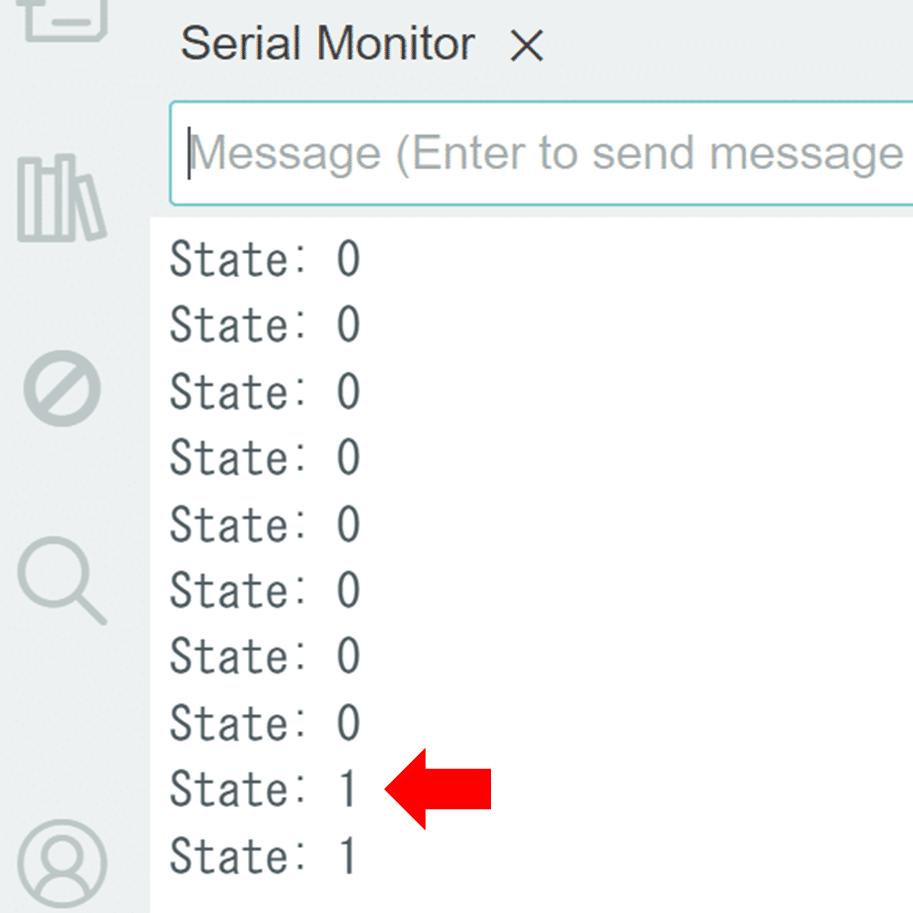Open the Debug sidebar icon
913x913 pixels.
(x=62, y=388)
